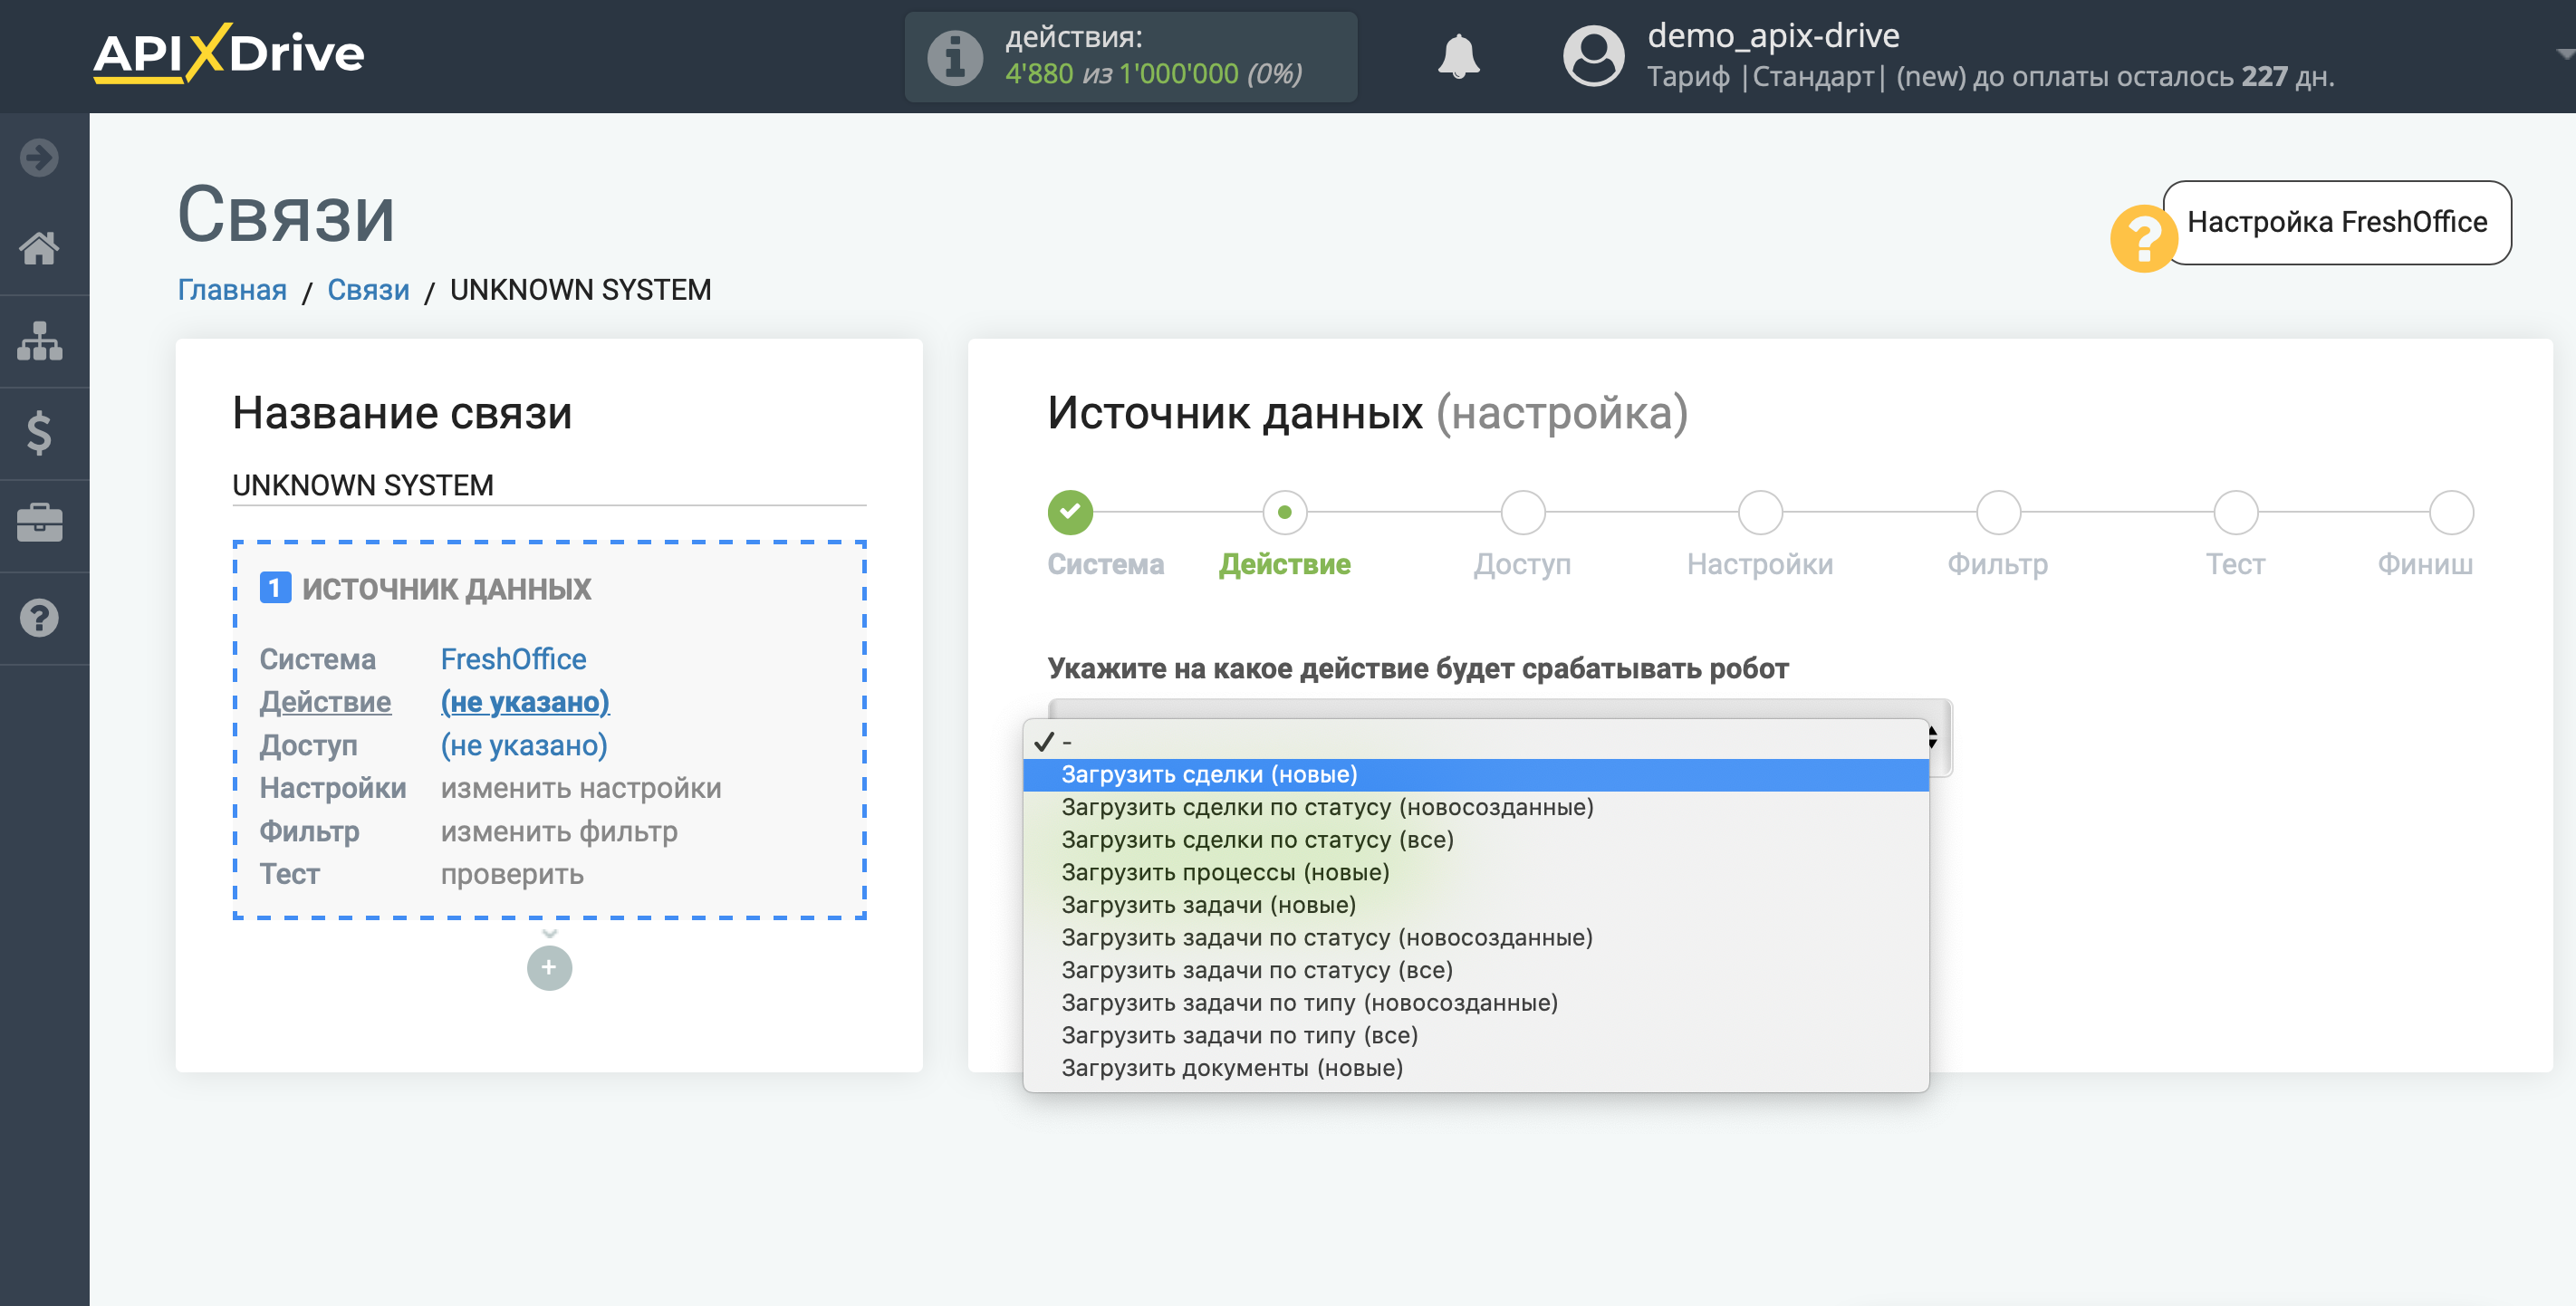
Task: Click the info icon beside the actions counter
Action: click(x=955, y=57)
